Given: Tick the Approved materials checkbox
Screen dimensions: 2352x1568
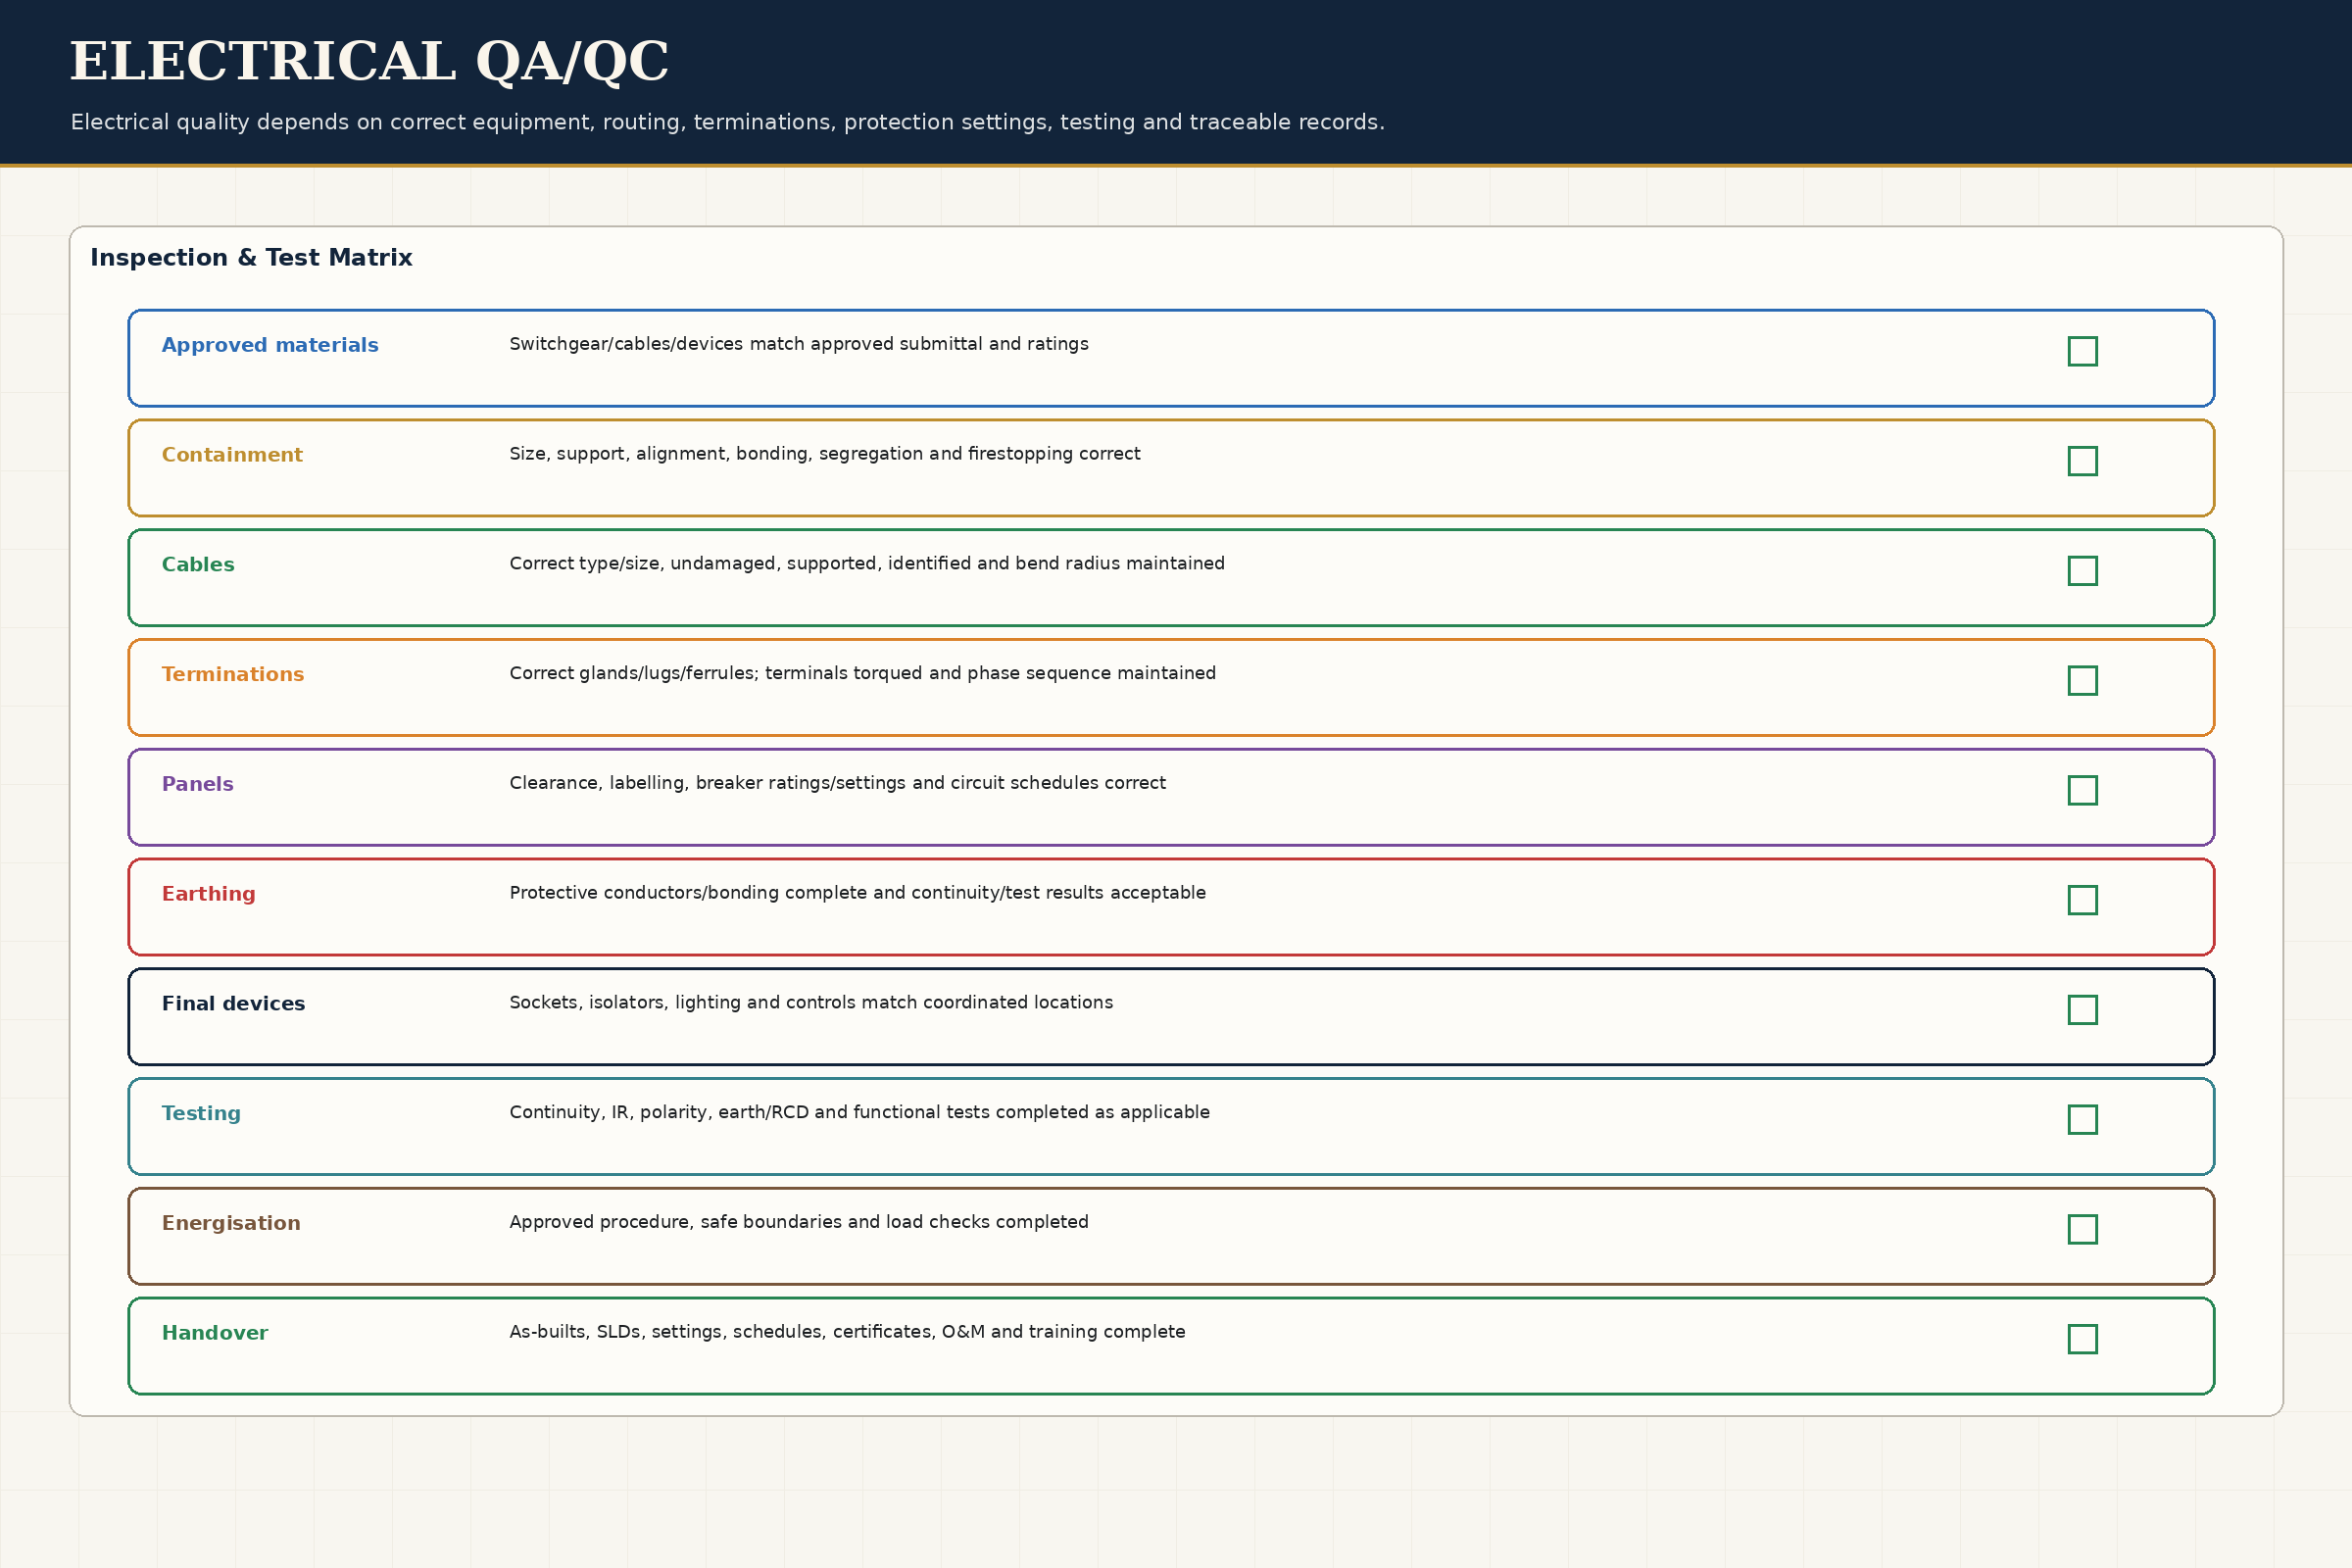Looking at the screenshot, I should click(2083, 351).
